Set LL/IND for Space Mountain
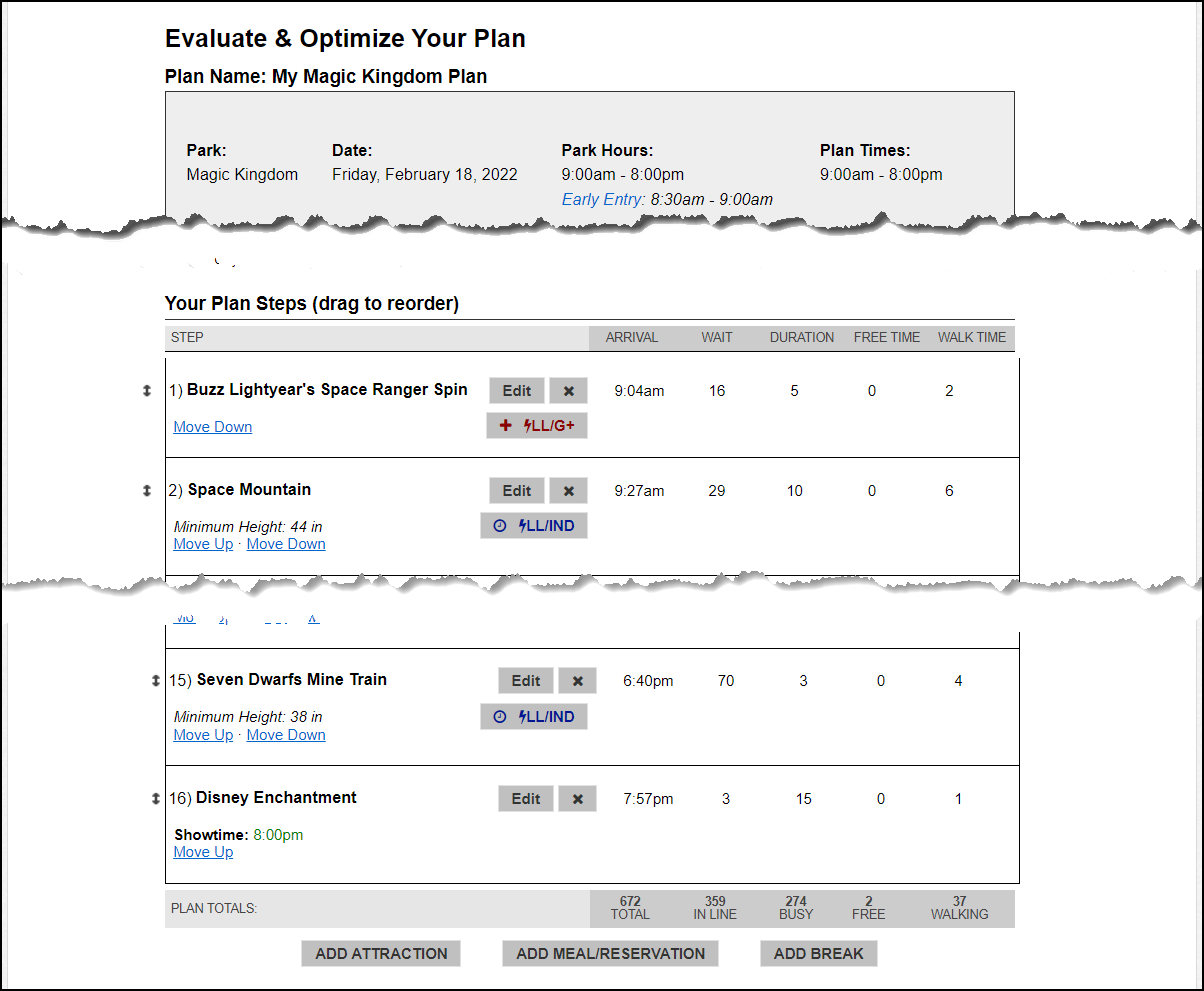The width and height of the screenshot is (1204, 991). [x=534, y=526]
